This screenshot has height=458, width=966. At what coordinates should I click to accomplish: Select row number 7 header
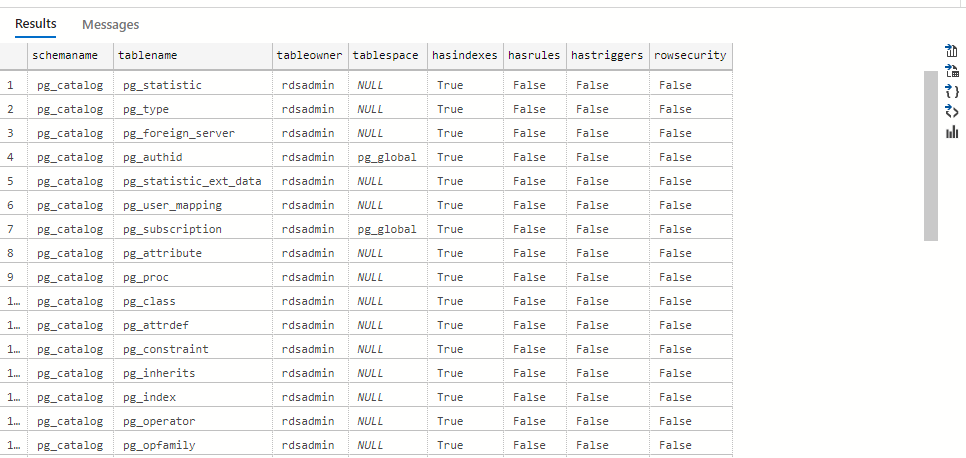click(11, 229)
